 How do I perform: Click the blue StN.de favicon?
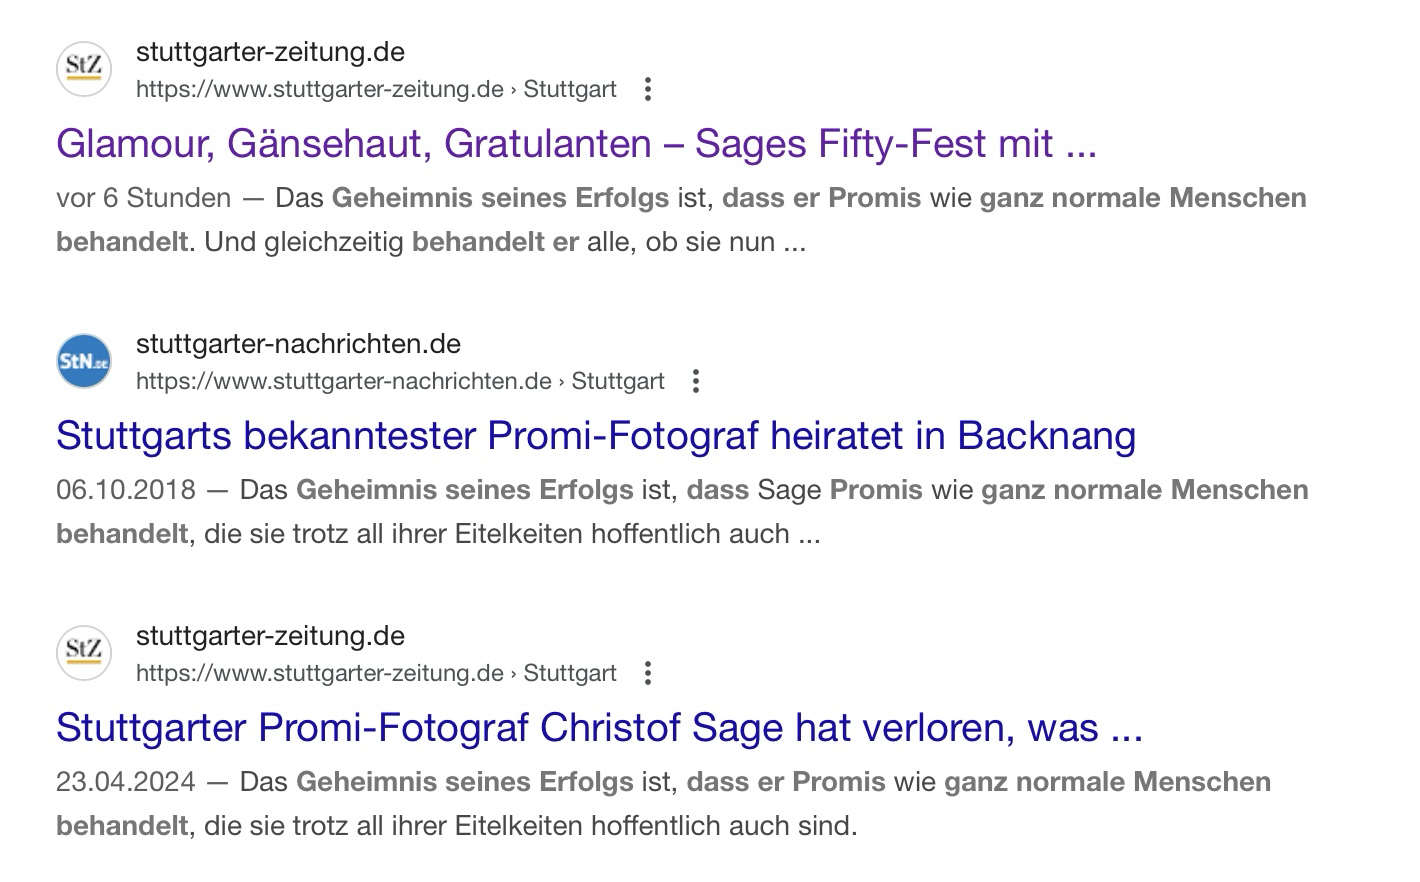tap(84, 361)
